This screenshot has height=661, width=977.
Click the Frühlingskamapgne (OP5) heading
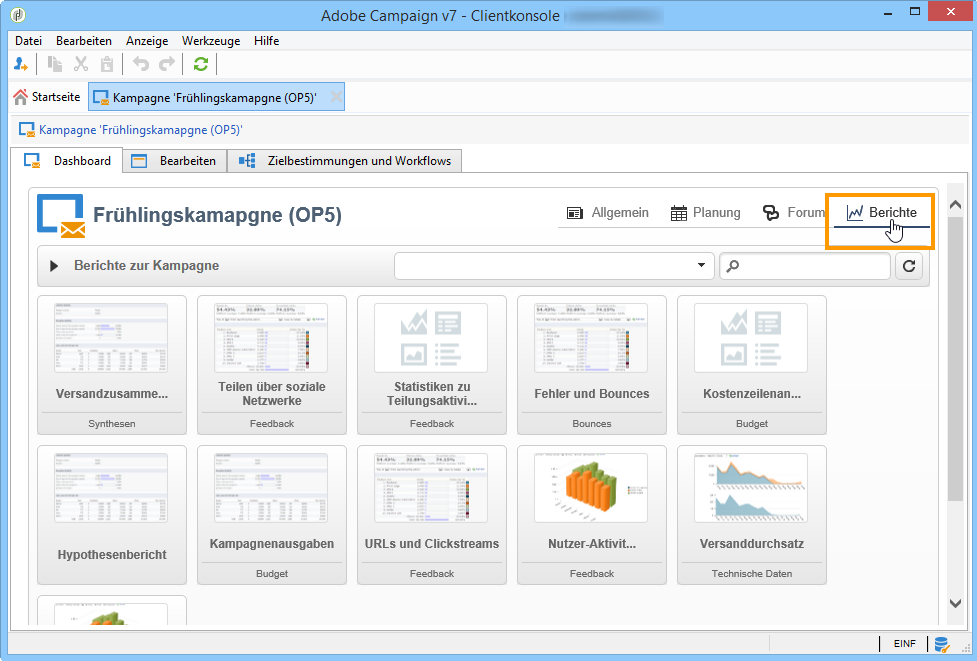click(217, 215)
